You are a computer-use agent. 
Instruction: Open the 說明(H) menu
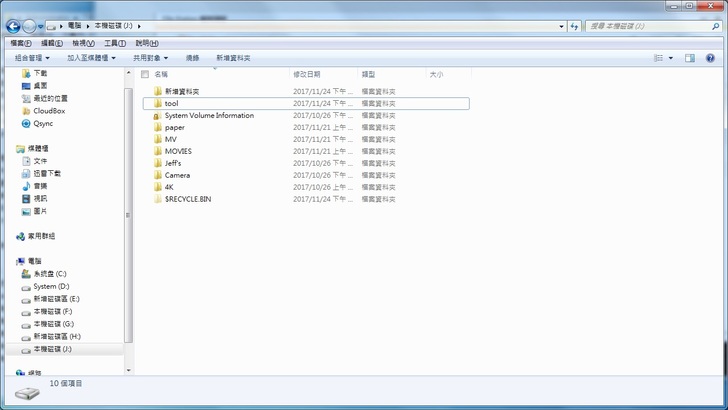pyautogui.click(x=147, y=43)
